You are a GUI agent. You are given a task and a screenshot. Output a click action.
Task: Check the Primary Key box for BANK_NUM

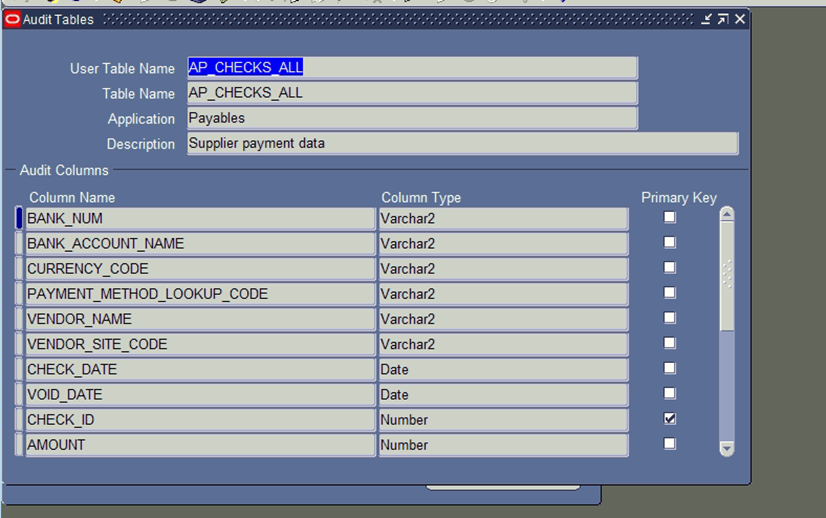pos(670,217)
